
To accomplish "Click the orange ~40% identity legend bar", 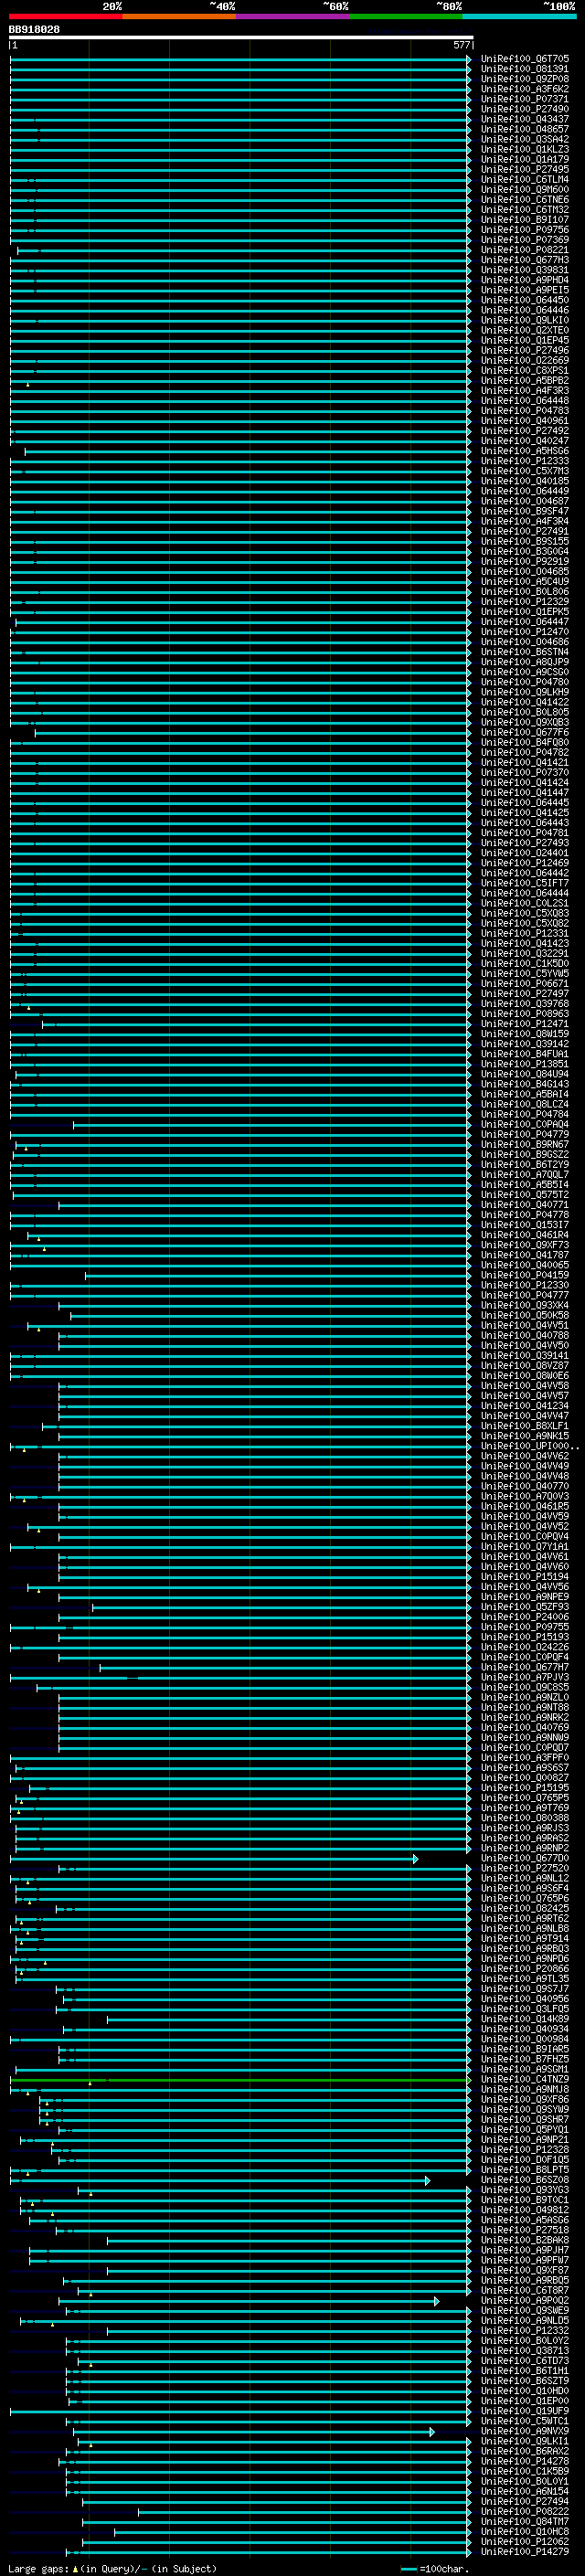I will [x=179, y=16].
